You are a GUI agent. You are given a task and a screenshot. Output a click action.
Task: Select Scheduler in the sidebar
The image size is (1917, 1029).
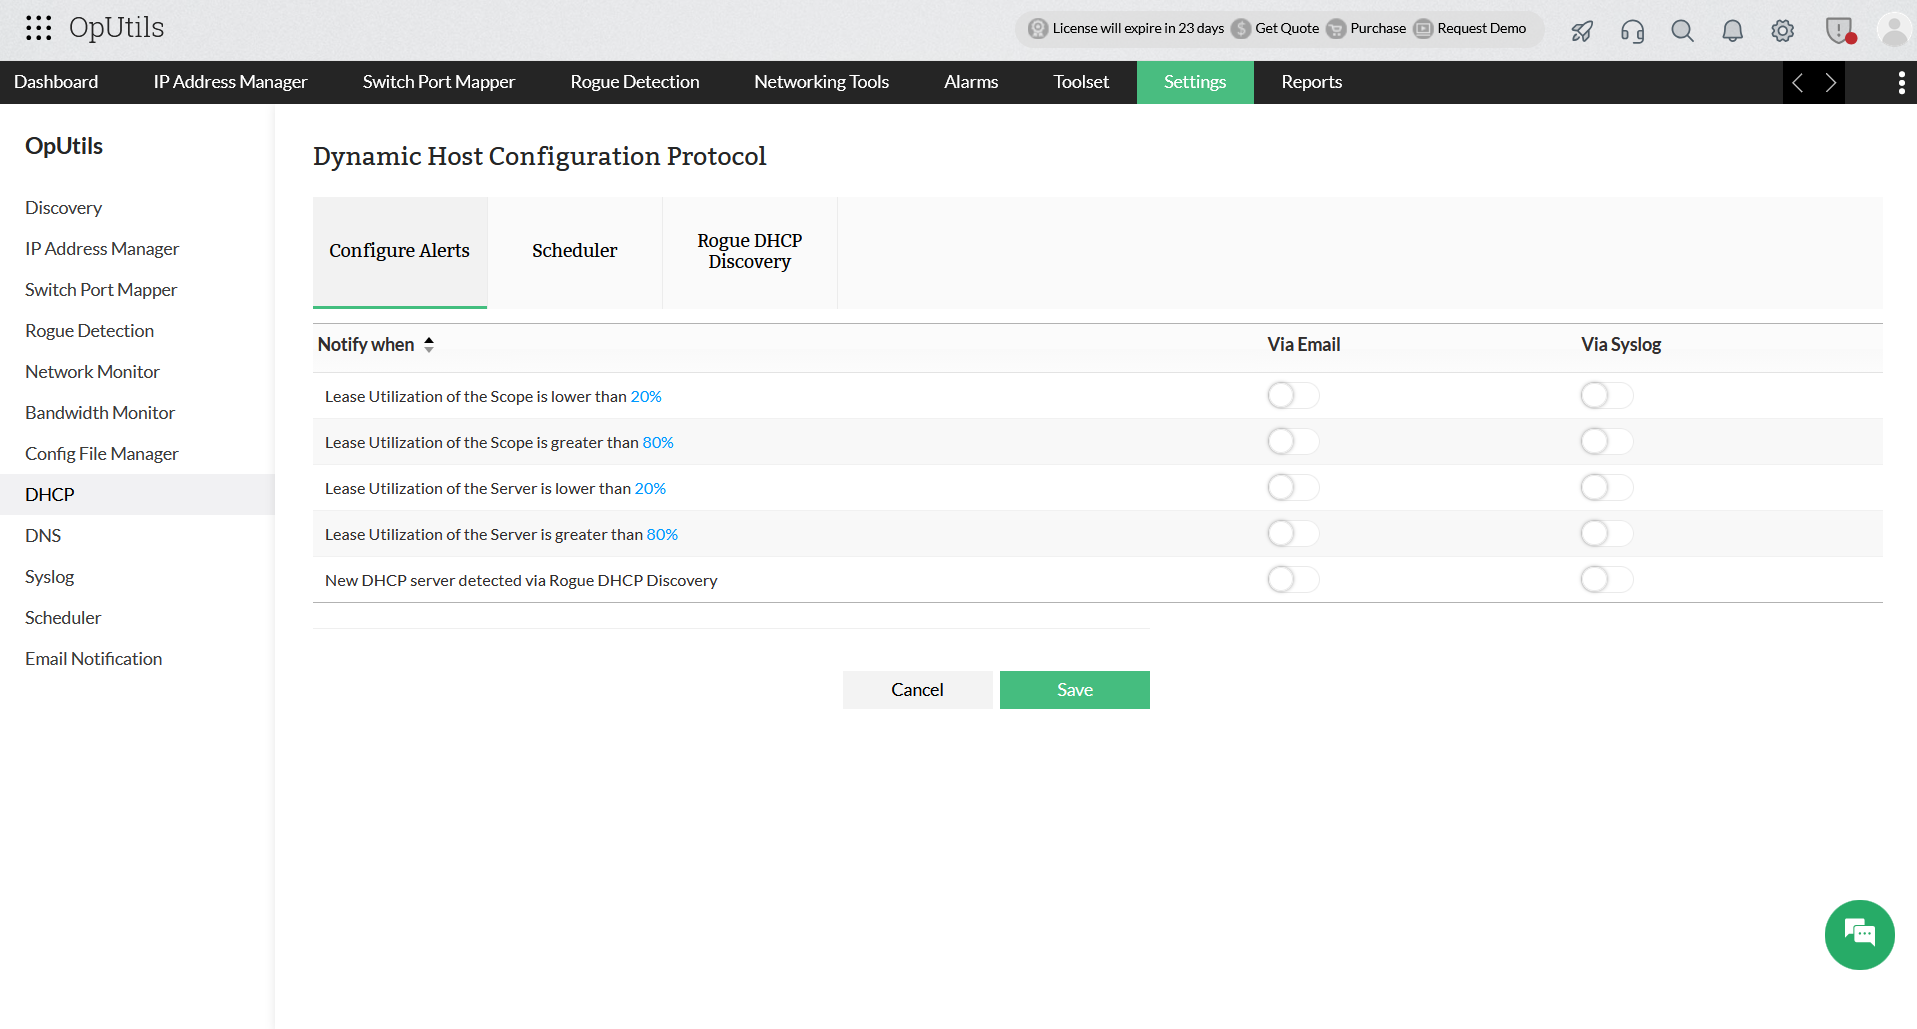pyautogui.click(x=137, y=618)
